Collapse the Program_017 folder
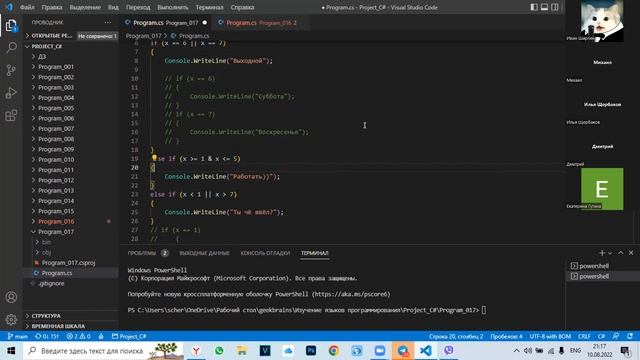Screen dimensions: 640x360 click(71, 232)
